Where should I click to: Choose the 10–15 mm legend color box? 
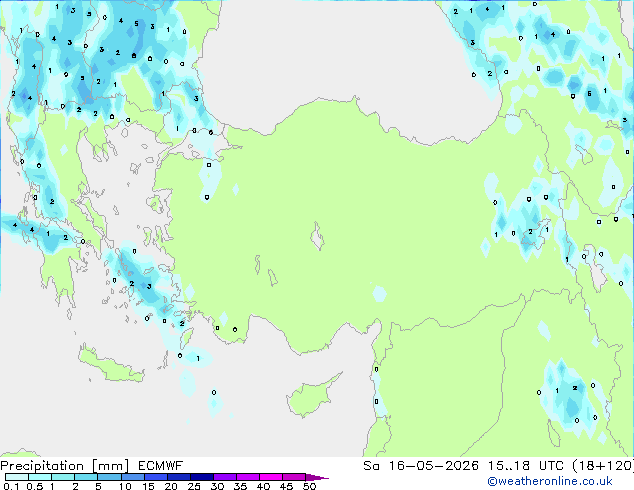coord(133,477)
